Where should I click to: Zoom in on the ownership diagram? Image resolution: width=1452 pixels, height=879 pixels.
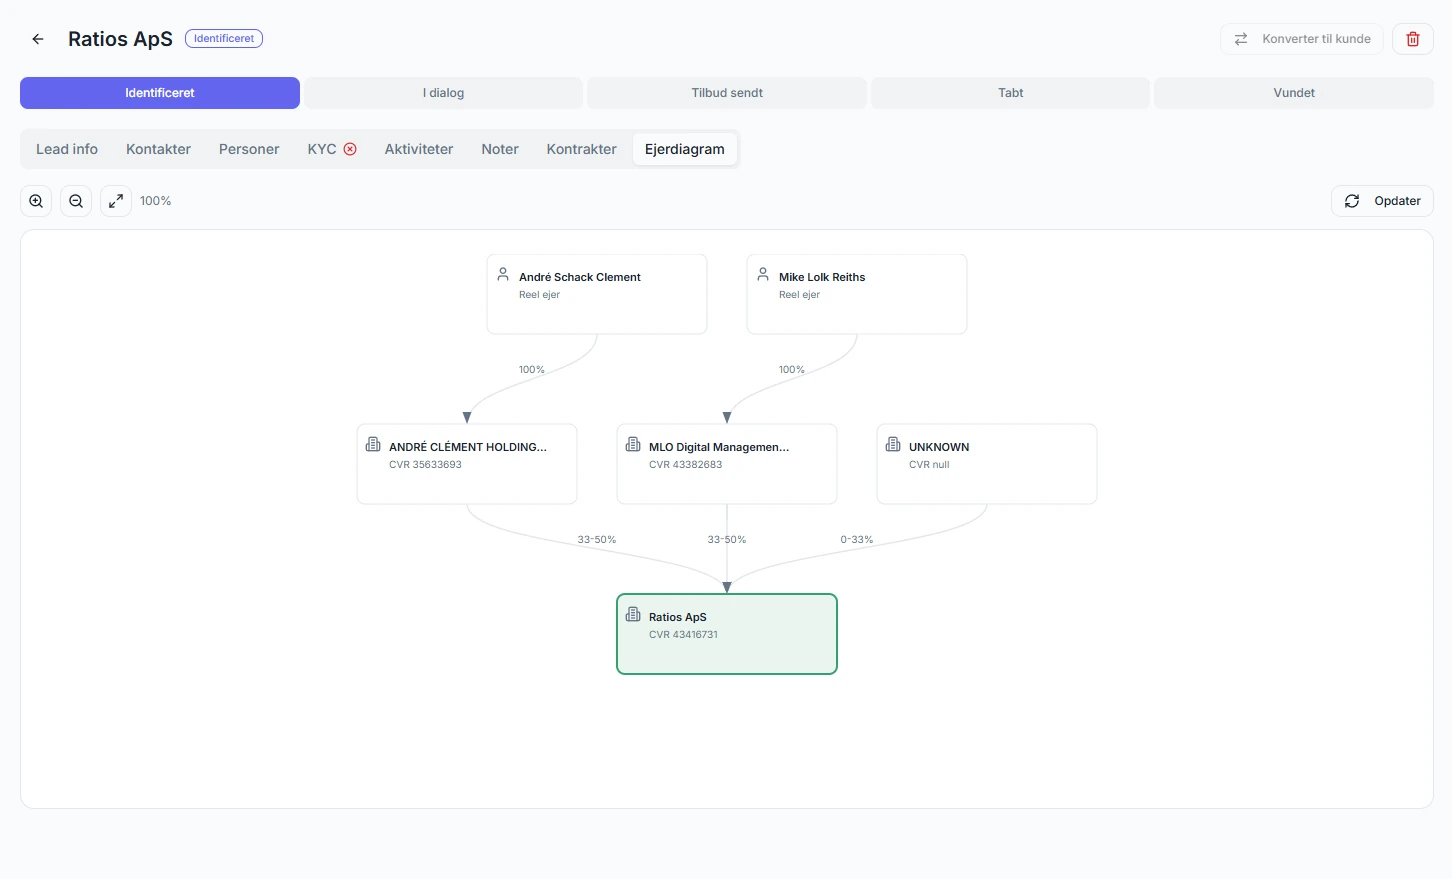(36, 201)
